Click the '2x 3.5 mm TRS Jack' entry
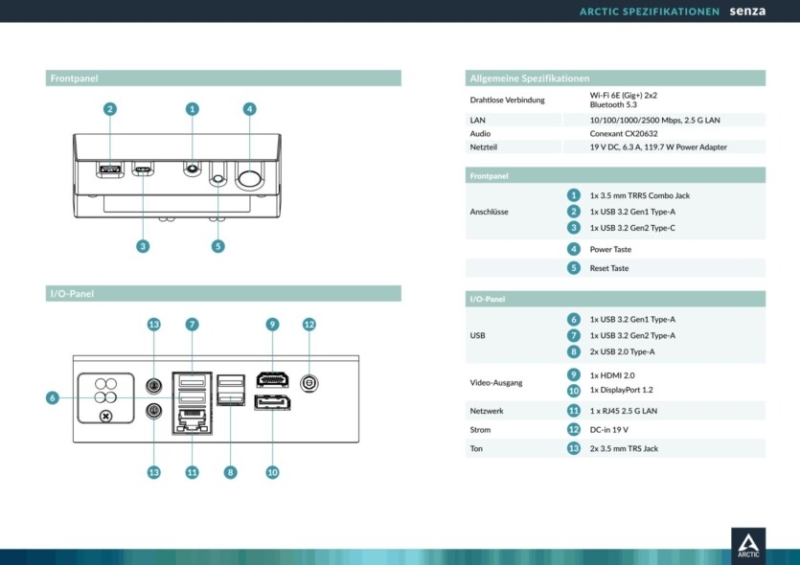800x565 pixels. 624,448
